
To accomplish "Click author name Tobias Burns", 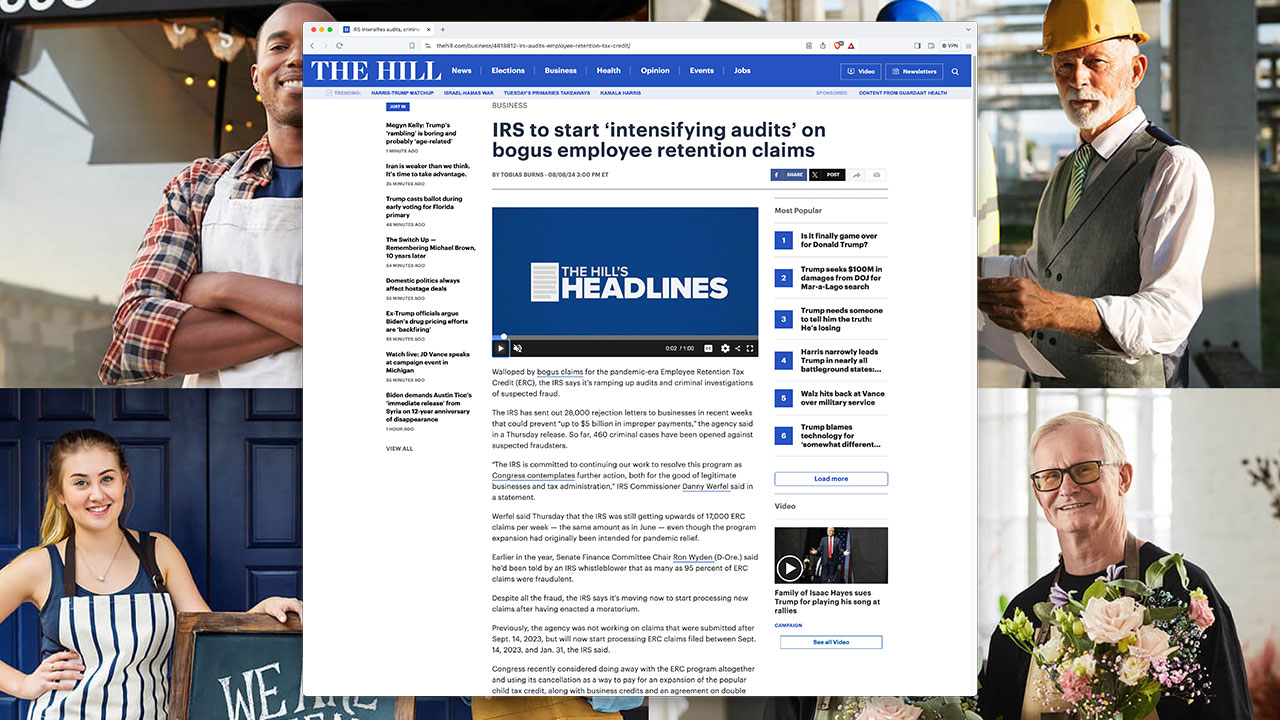I will [x=524, y=175].
